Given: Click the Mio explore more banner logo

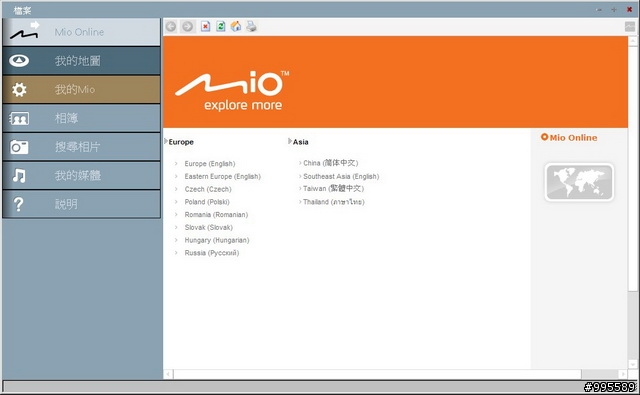Looking at the screenshot, I should coord(232,90).
